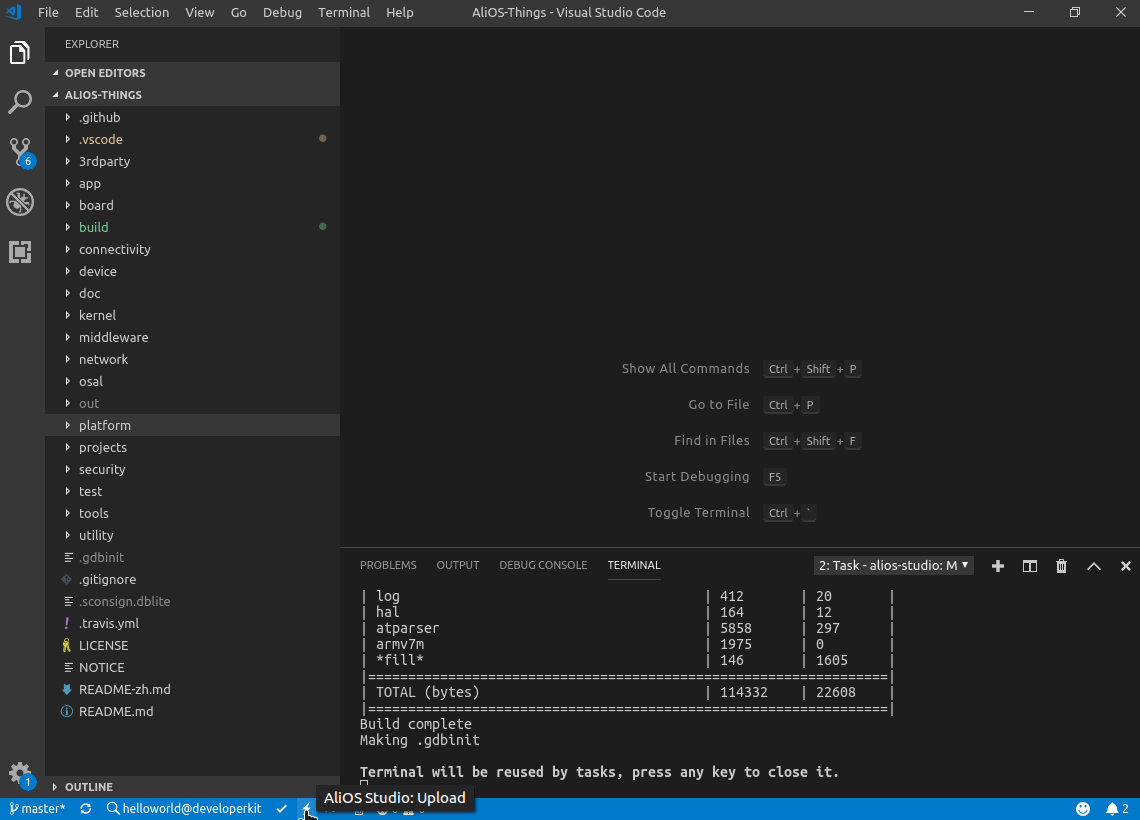Expand the security folder
This screenshot has width=1140, height=820.
tap(193, 469)
